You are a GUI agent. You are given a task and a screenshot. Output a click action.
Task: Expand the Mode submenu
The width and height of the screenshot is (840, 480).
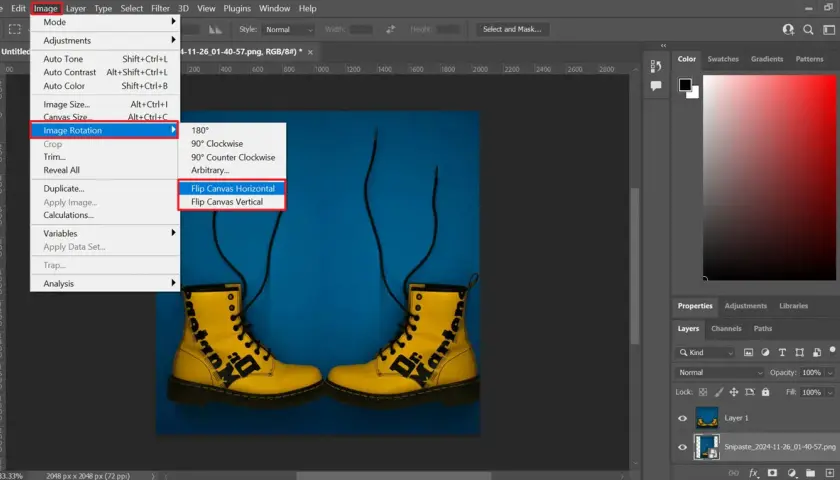[105, 22]
